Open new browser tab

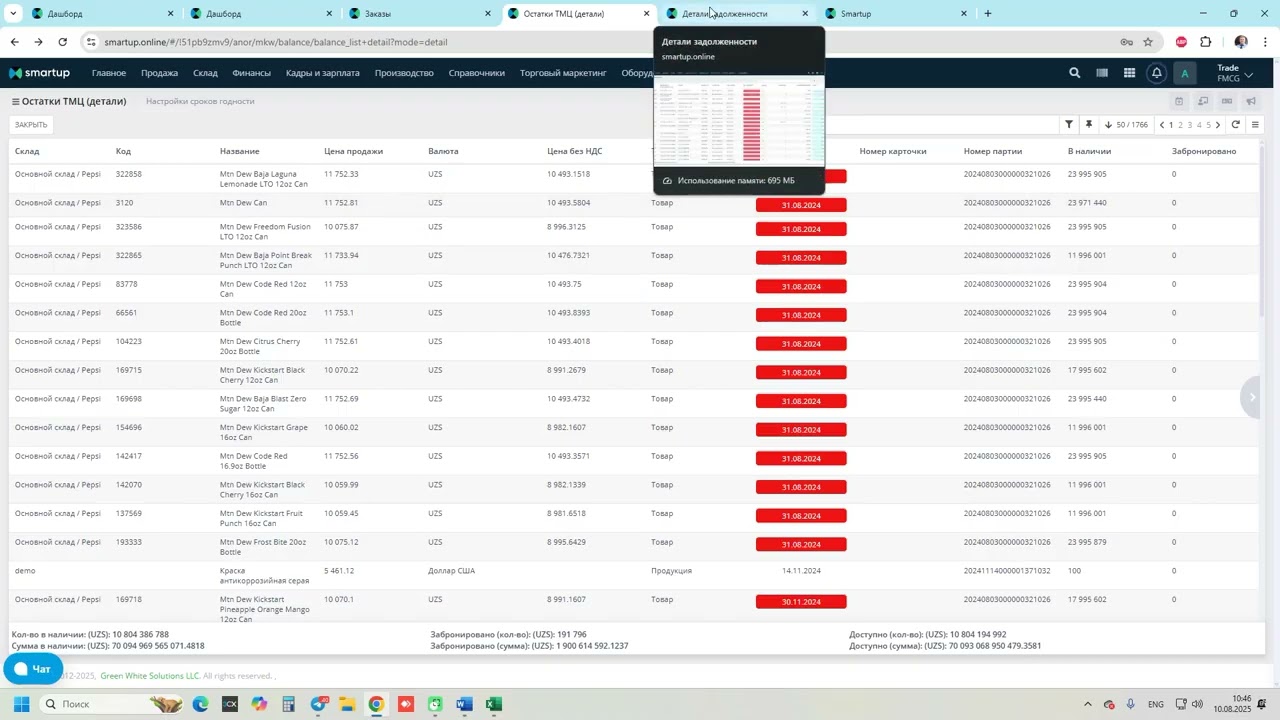pyautogui.click(x=988, y=14)
